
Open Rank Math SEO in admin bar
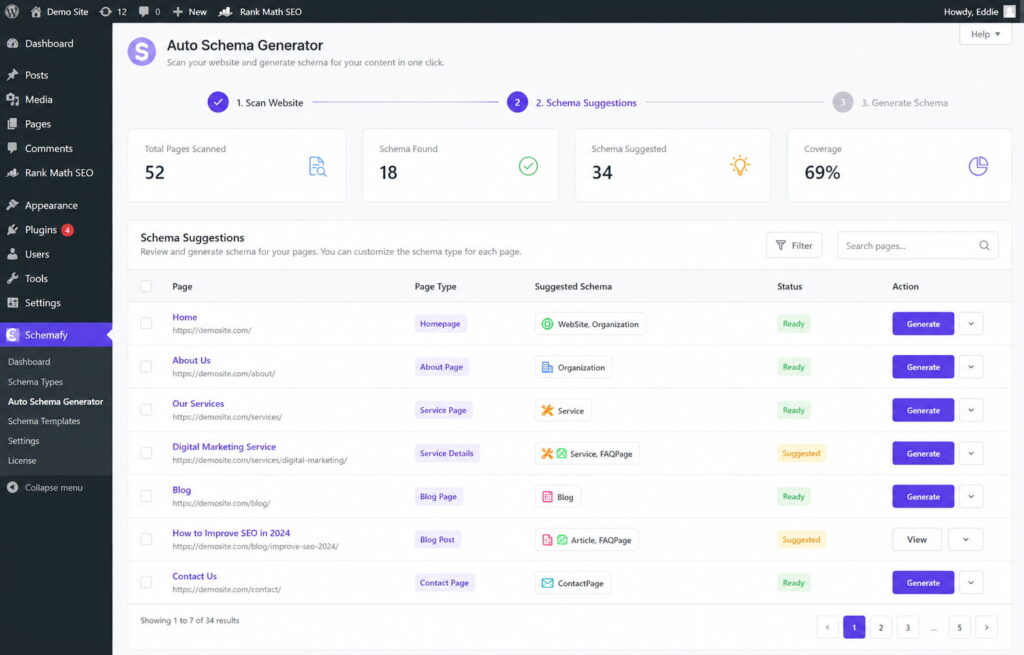pyautogui.click(x=260, y=12)
